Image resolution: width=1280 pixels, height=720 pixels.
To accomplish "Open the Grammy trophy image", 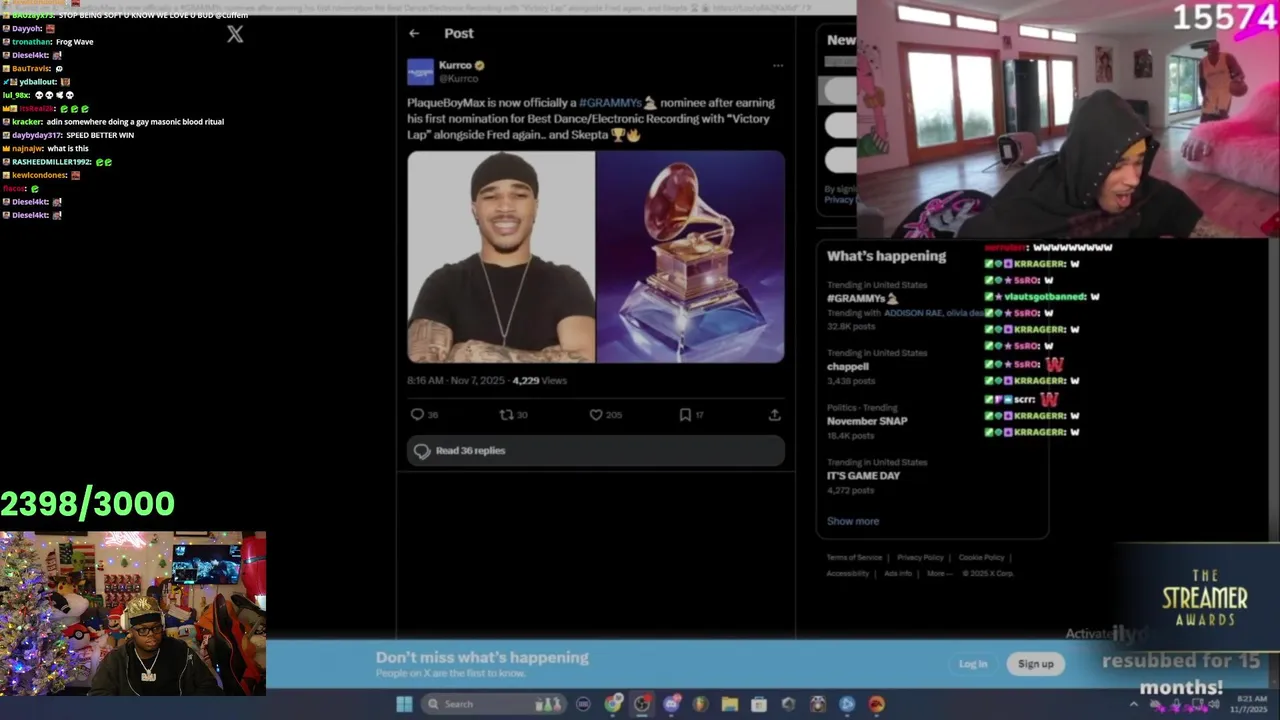I will coord(691,257).
